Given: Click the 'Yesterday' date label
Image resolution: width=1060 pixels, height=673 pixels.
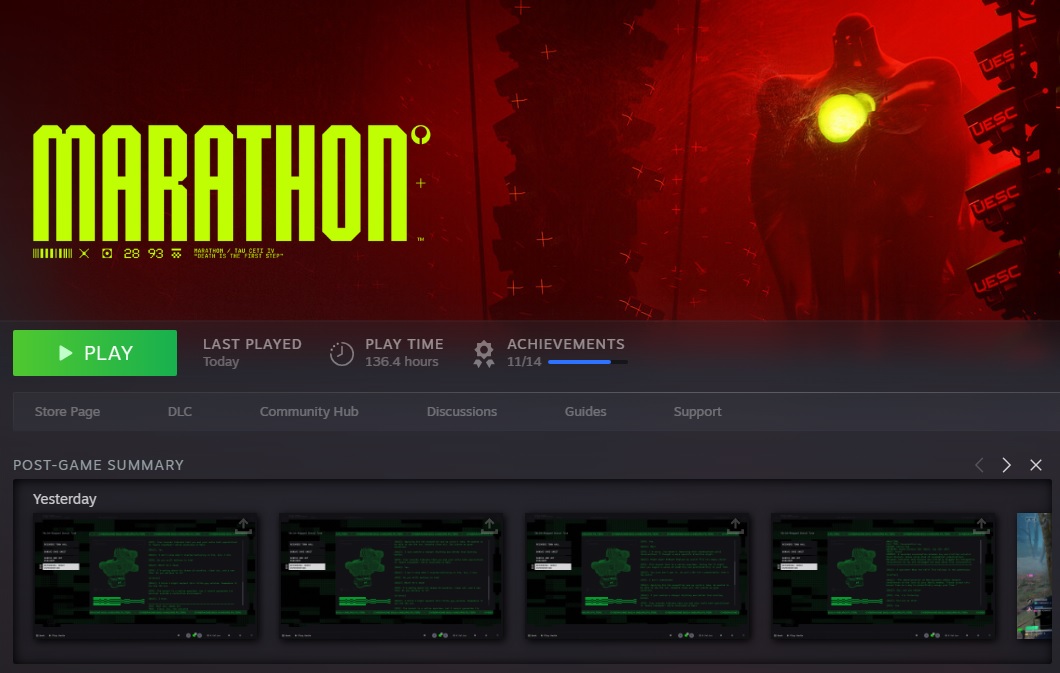Looking at the screenshot, I should click(65, 499).
